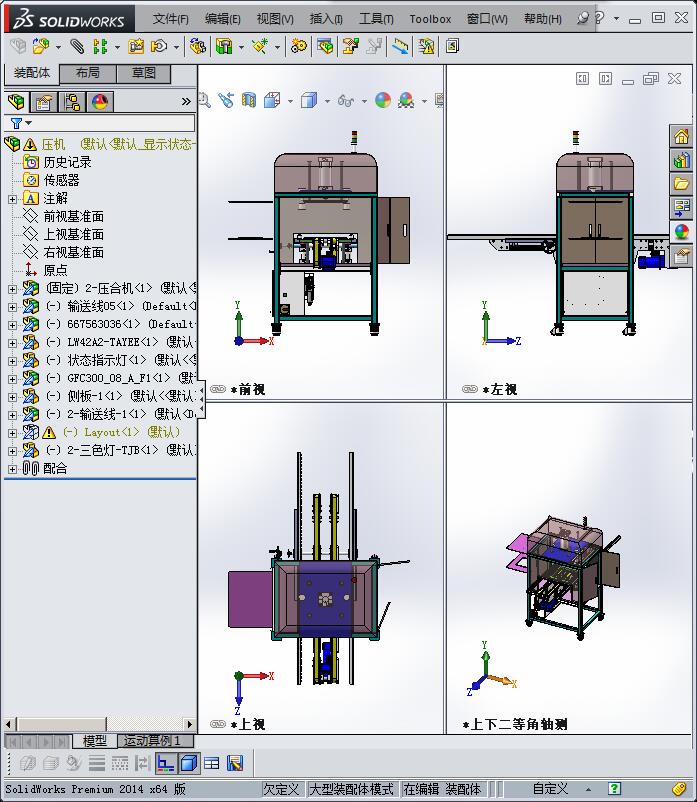Click the Linear Component Pattern icon
Viewport: 697px width, 802px height.
point(100,47)
